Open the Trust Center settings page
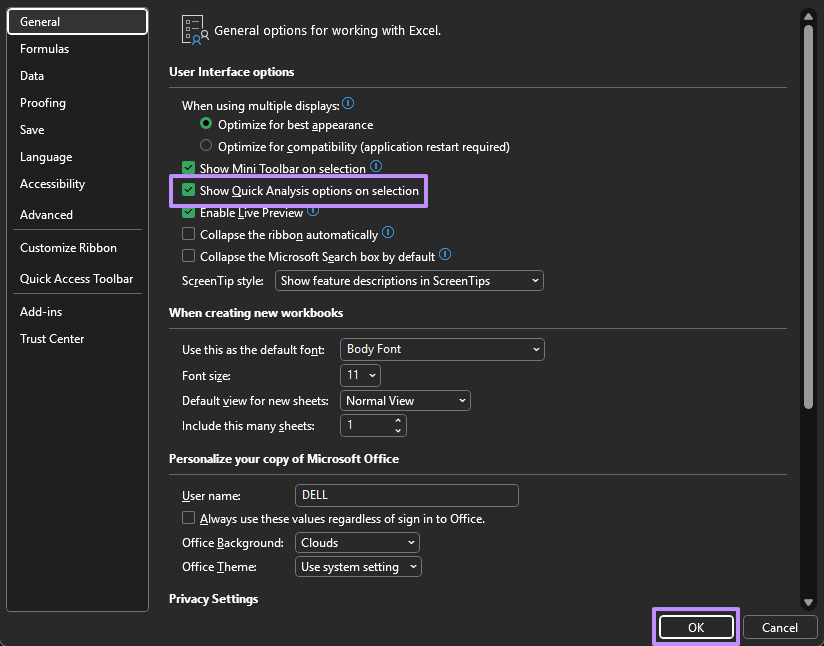 (52, 338)
